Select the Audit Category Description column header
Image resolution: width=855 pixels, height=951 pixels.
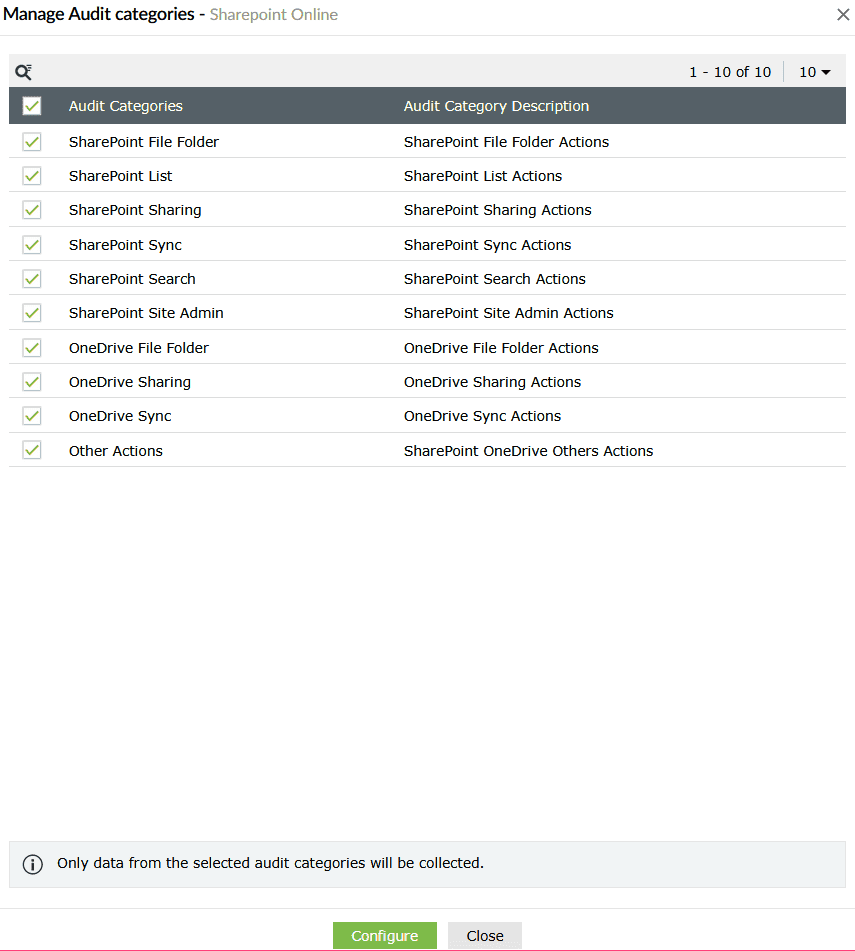496,105
